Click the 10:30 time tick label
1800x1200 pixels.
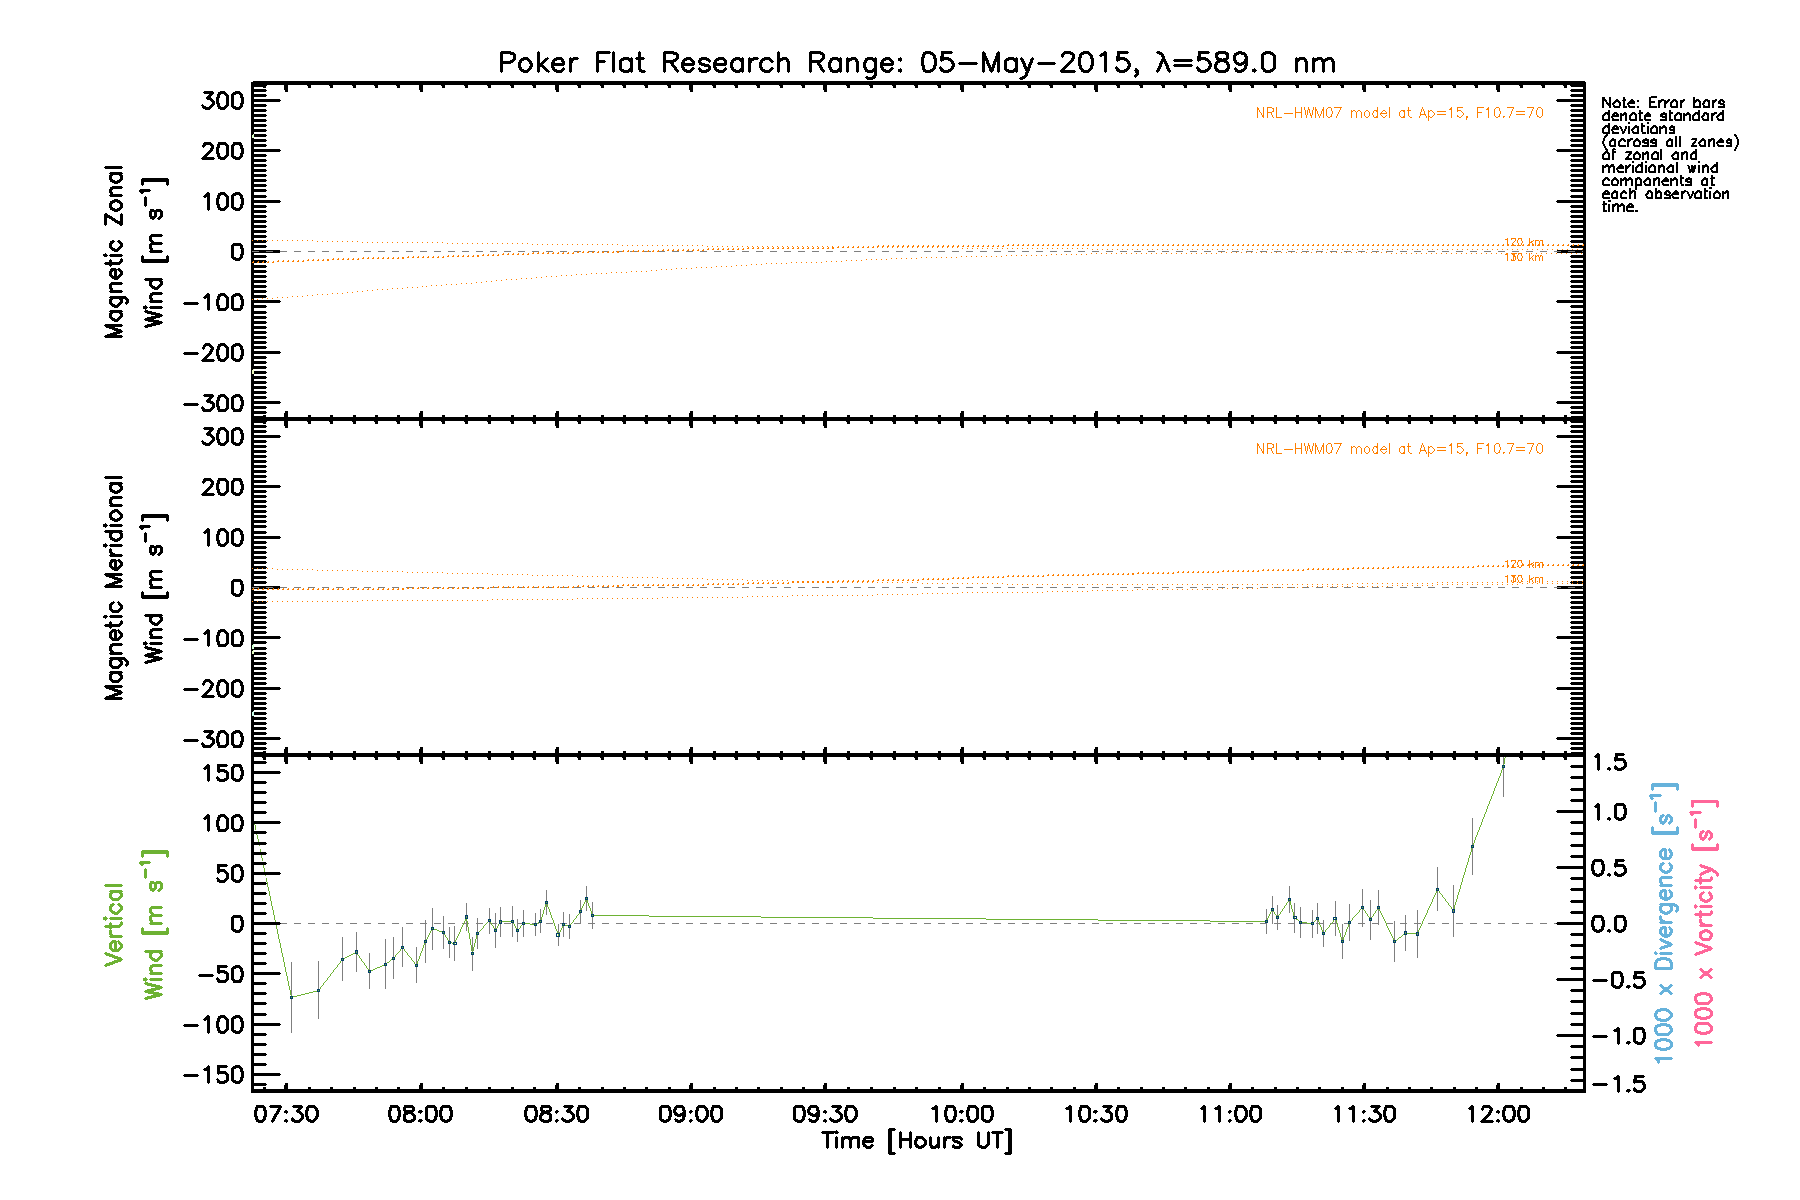click(x=1095, y=1114)
